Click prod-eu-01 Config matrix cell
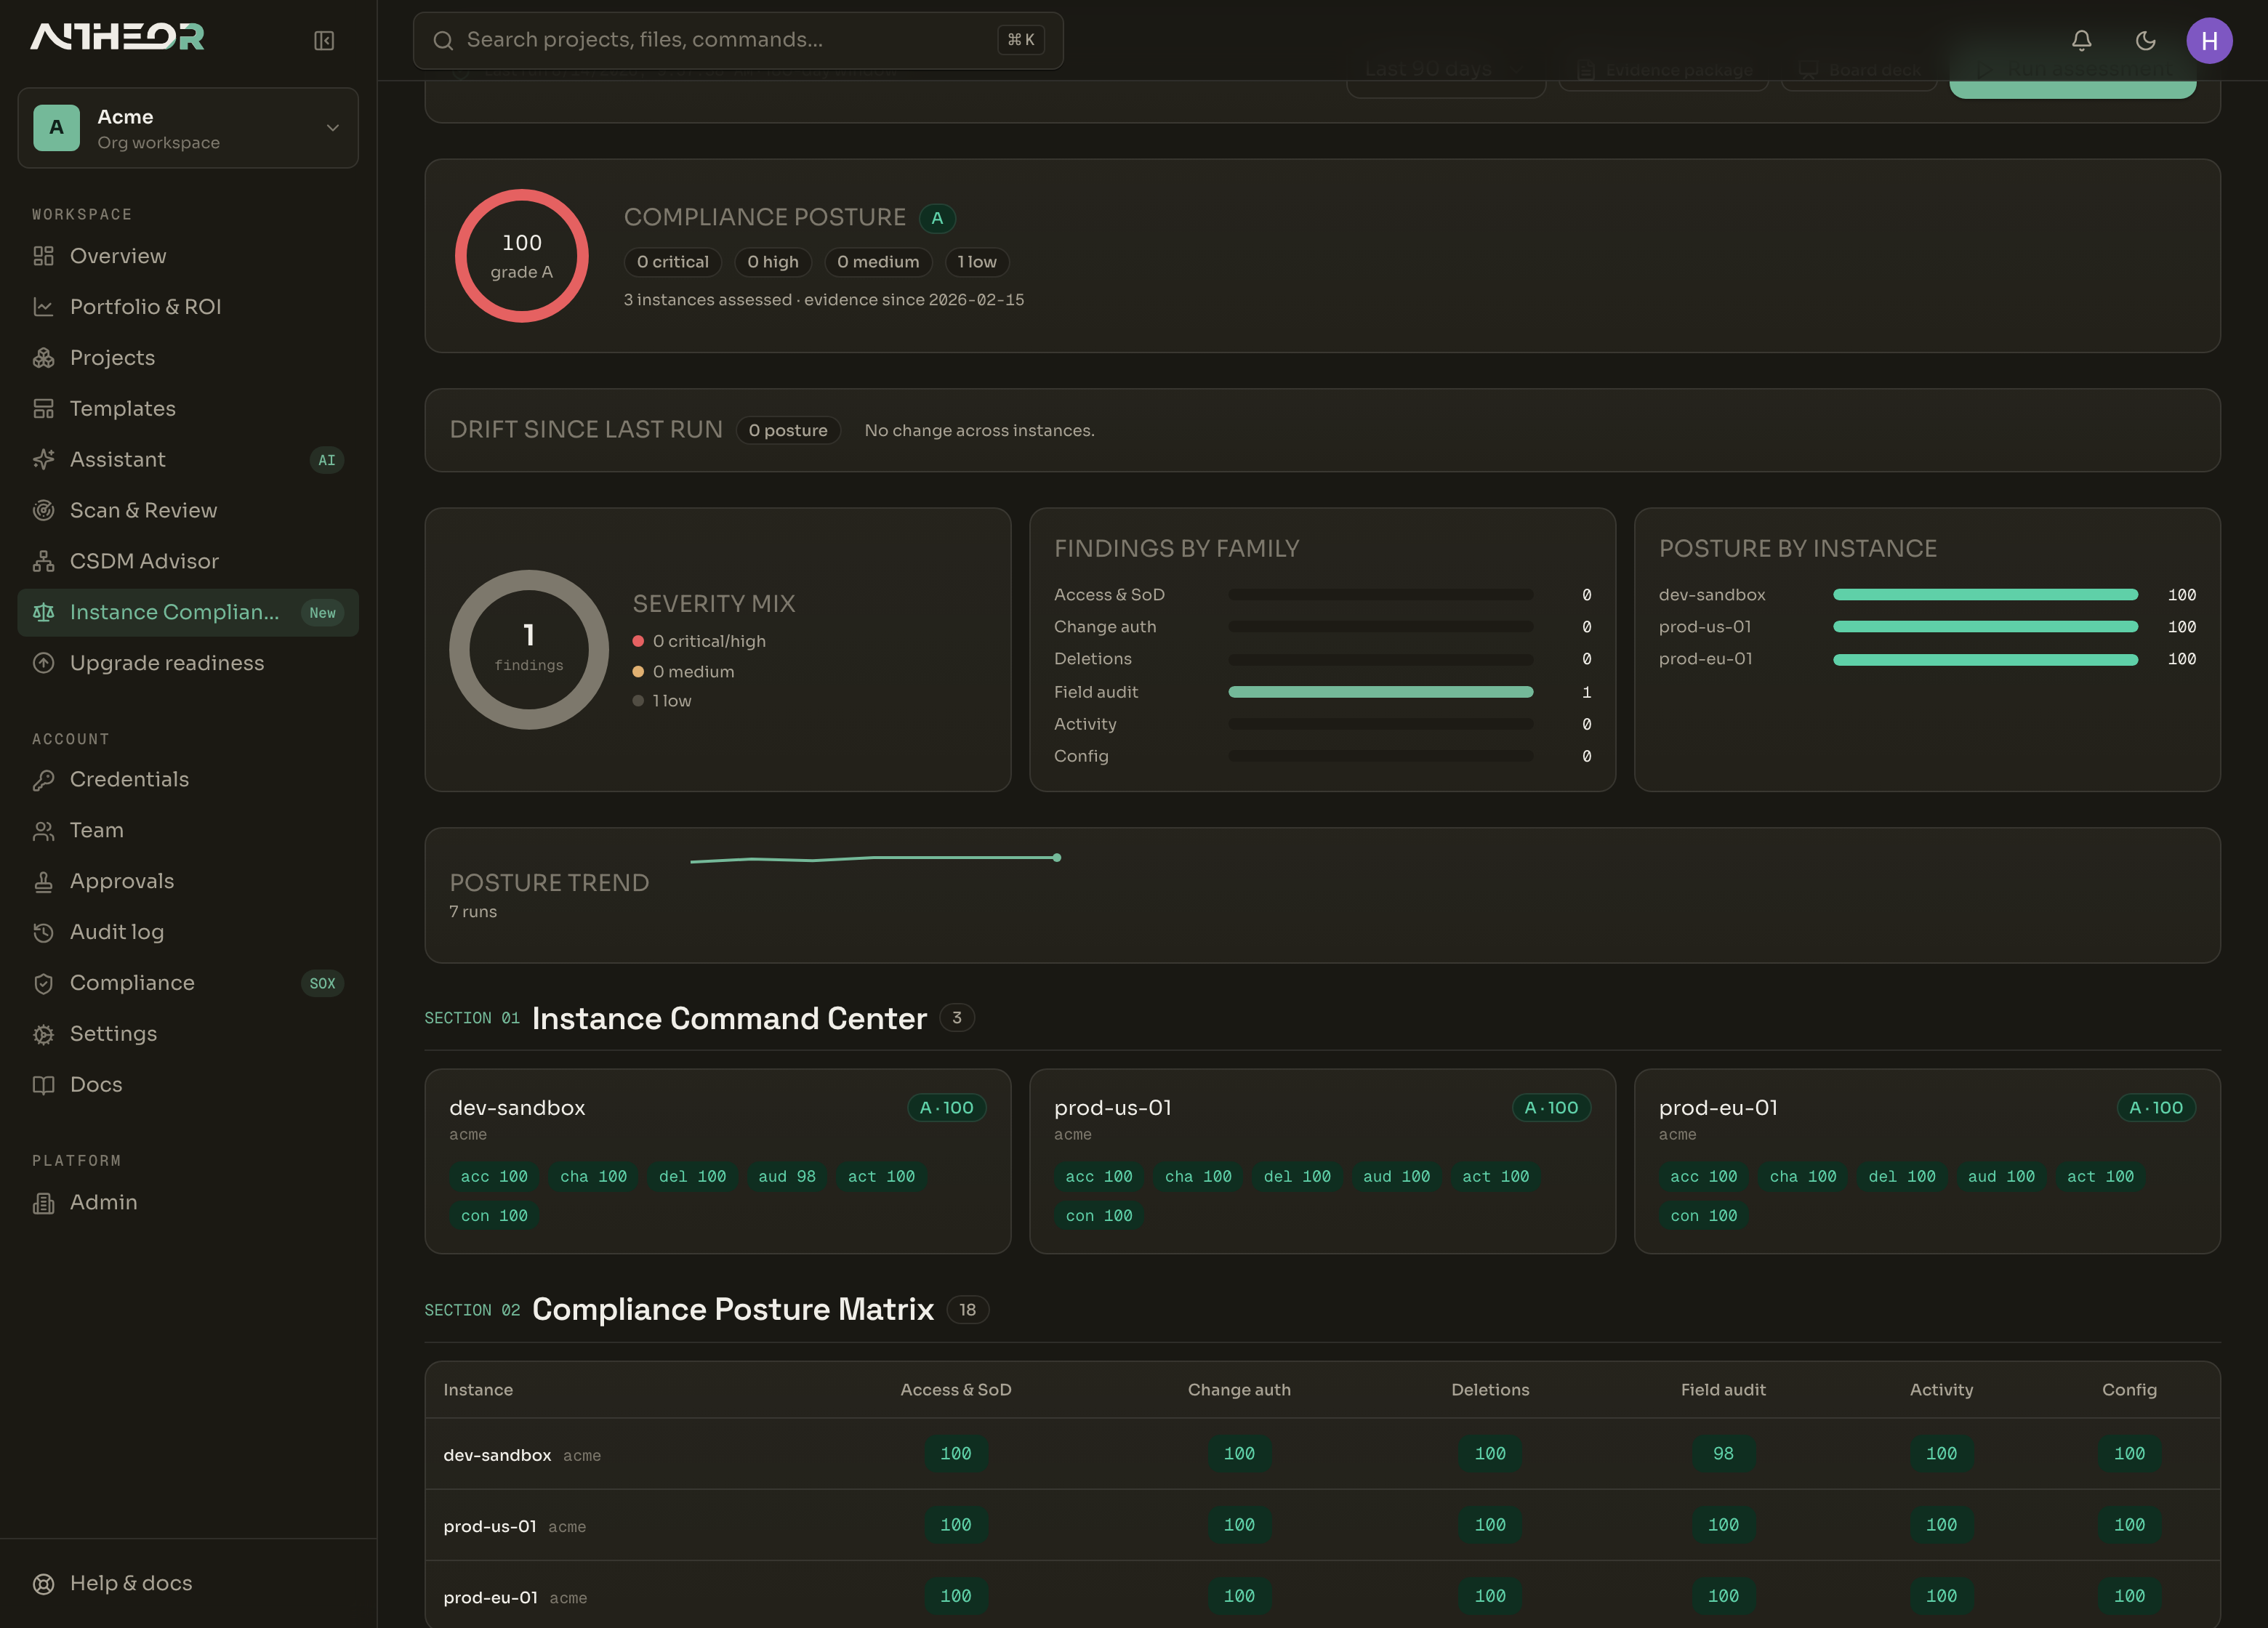2268x1628 pixels. 2129,1596
